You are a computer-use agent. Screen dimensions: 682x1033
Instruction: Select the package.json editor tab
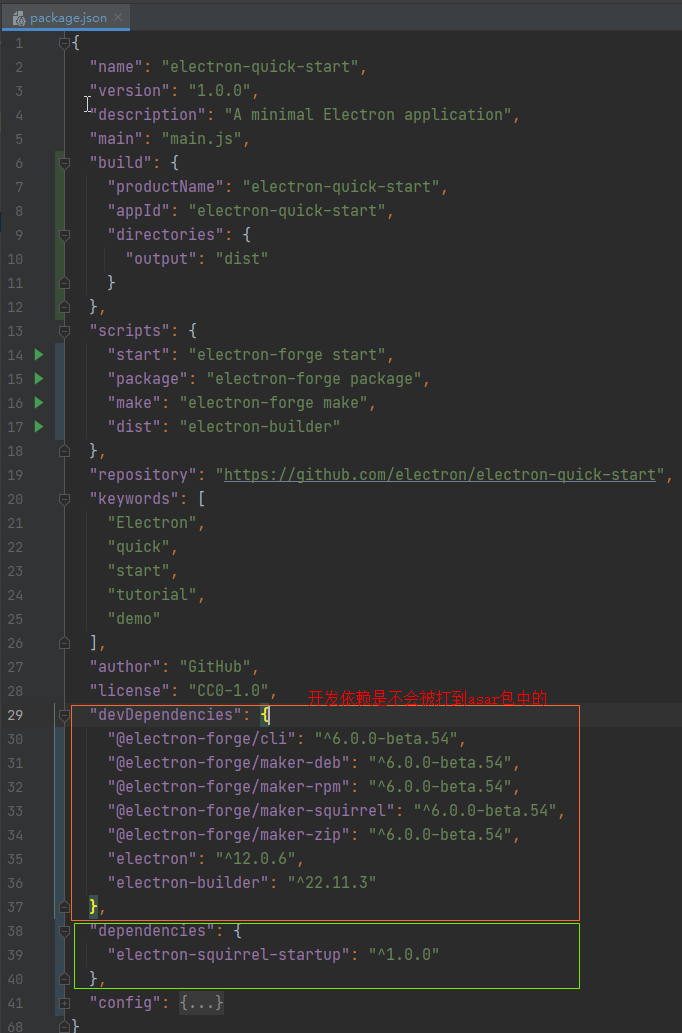click(65, 18)
